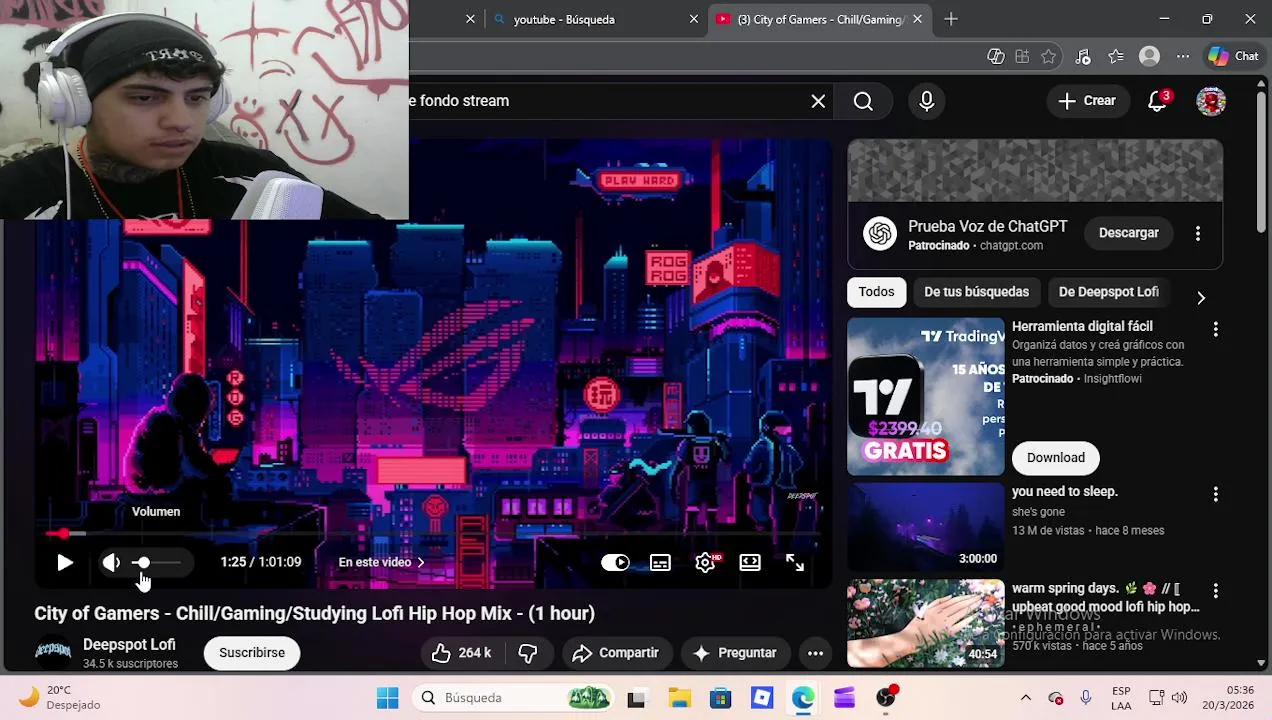Dislike the video with thumbs down
The width and height of the screenshot is (1272, 720).
[528, 653]
